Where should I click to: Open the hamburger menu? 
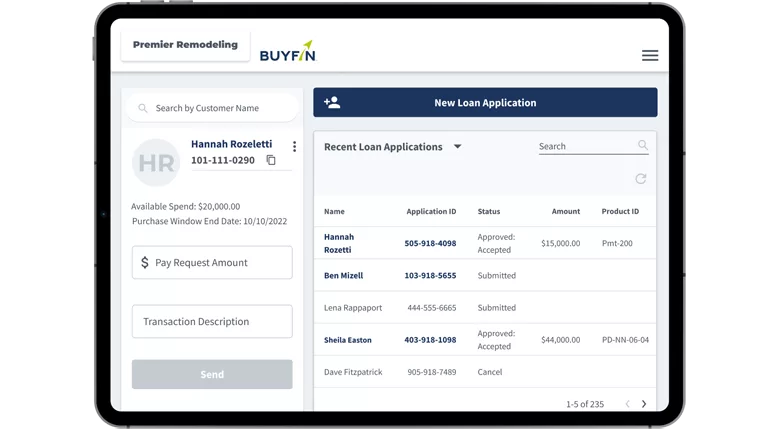point(650,56)
